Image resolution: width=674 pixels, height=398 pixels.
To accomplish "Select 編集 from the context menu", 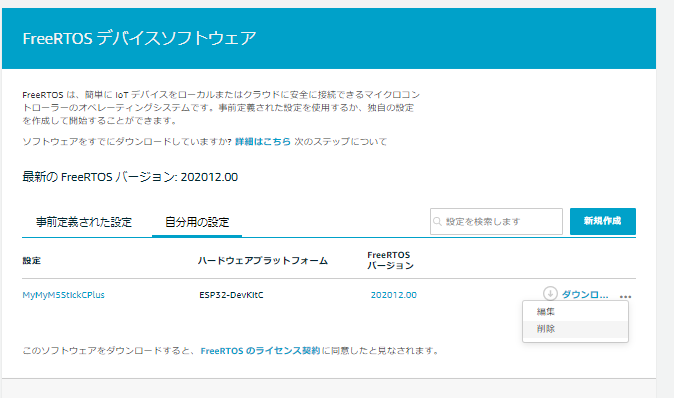I will [x=575, y=312].
